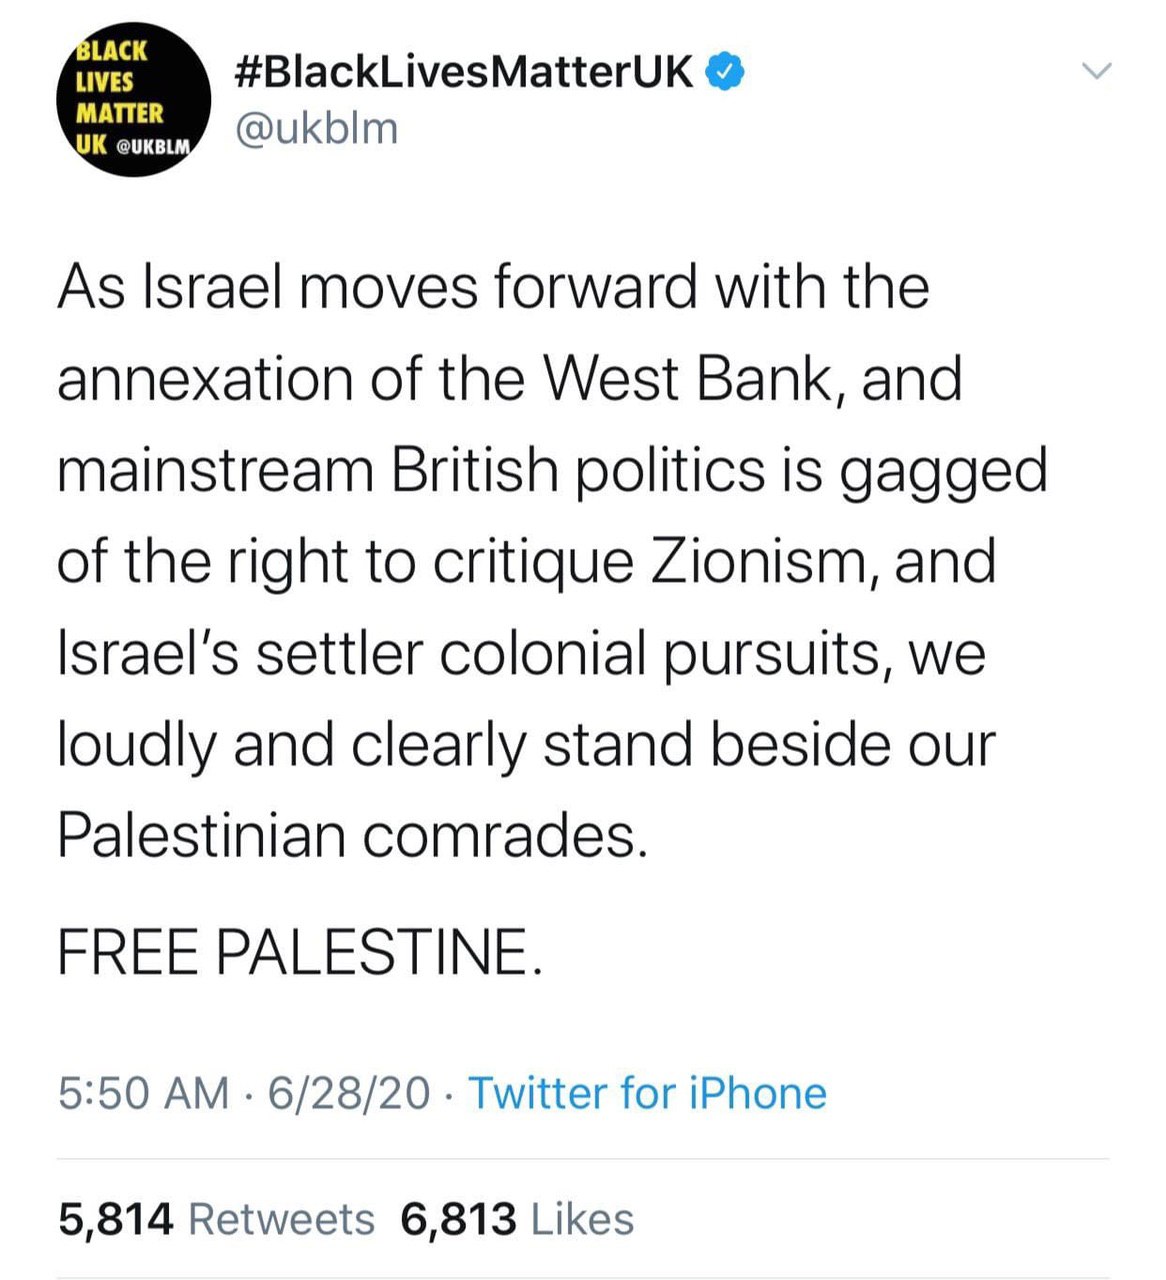This screenshot has height=1280, width=1166.
Task: Click the white '@UKBLM' text in avatar
Action: coord(153,146)
